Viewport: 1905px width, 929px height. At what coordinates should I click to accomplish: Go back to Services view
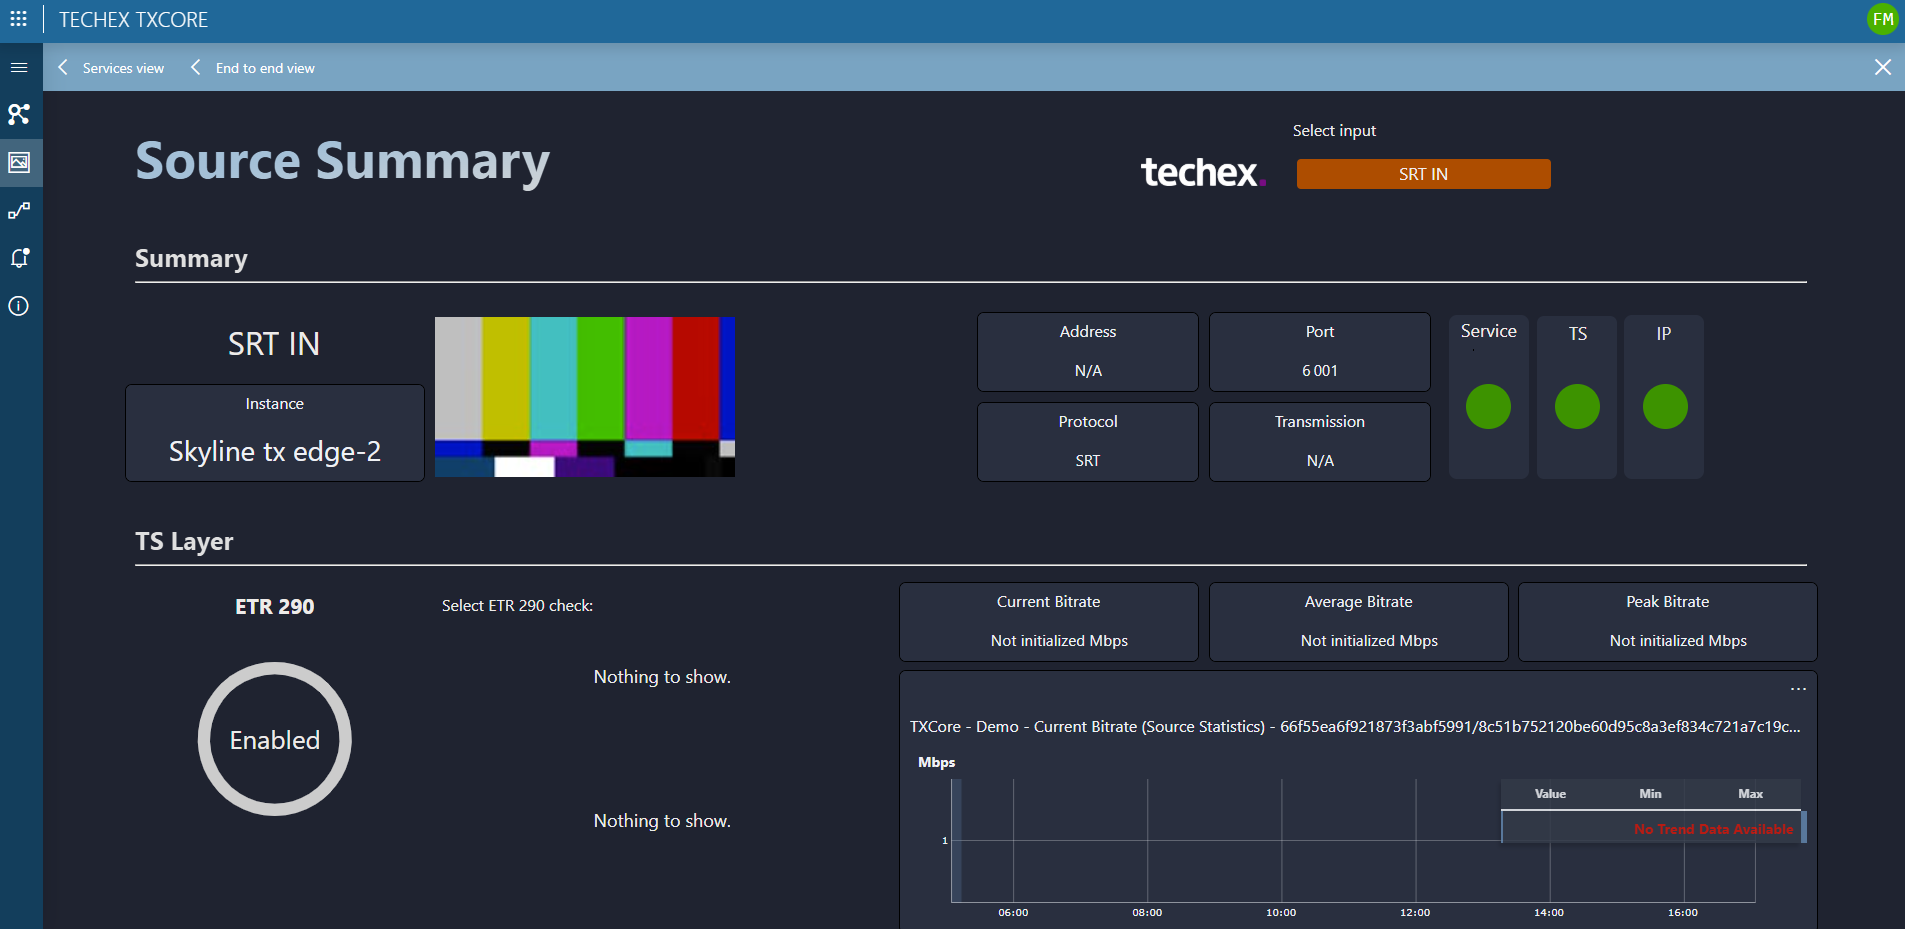pyautogui.click(x=123, y=68)
